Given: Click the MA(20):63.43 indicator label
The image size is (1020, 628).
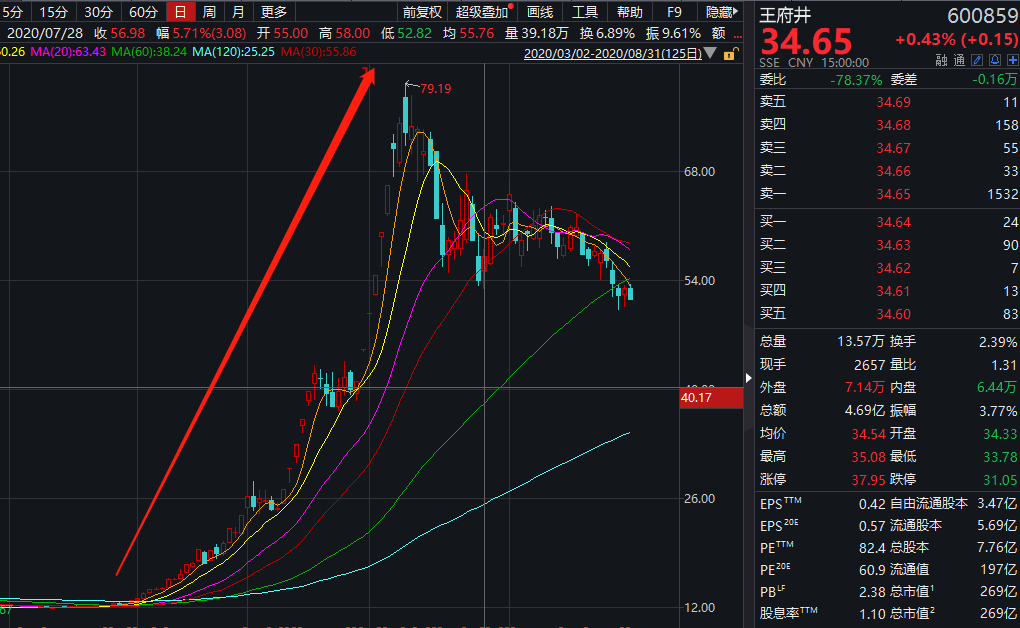Looking at the screenshot, I should tap(68, 51).
